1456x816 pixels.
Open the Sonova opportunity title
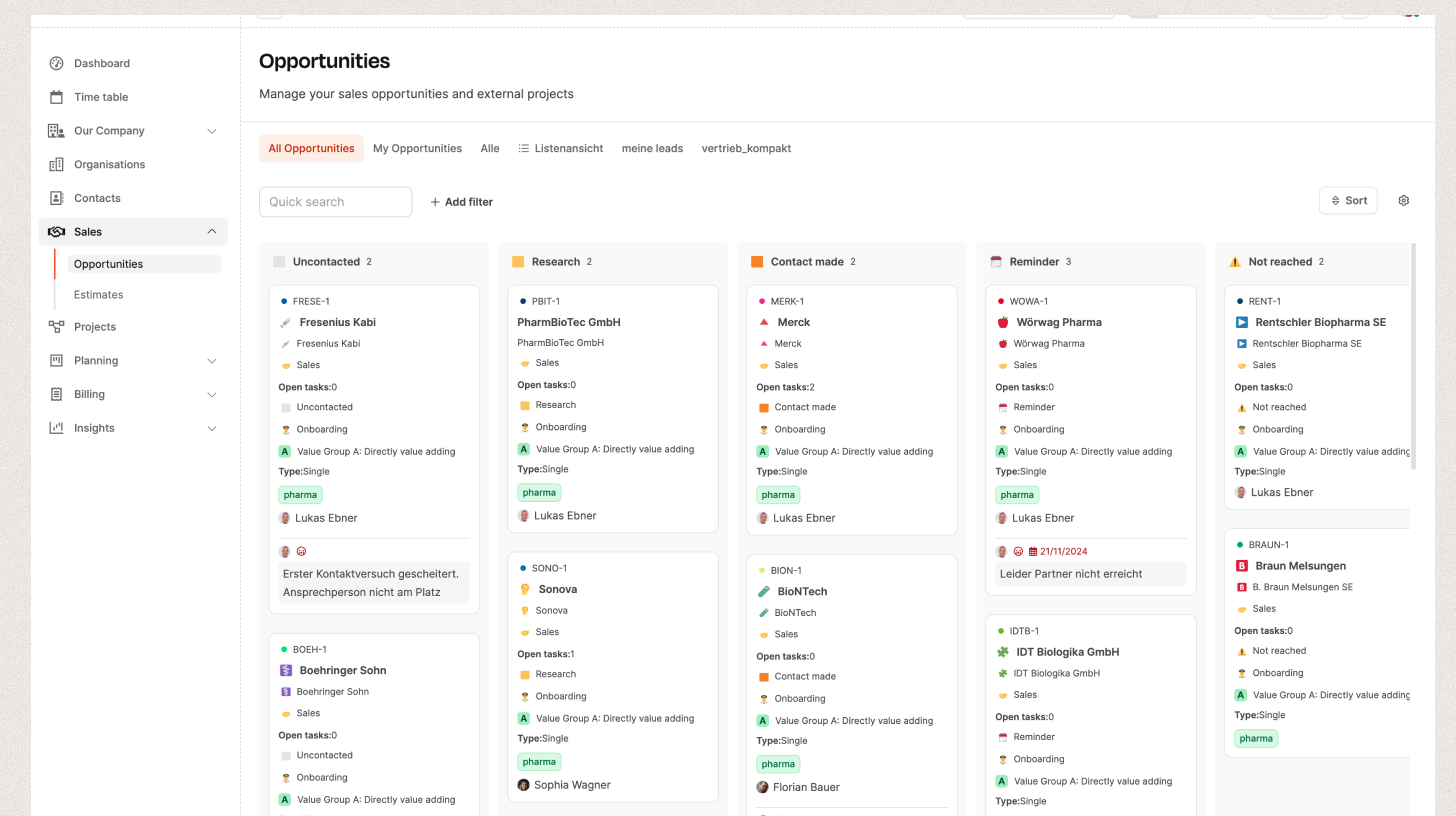point(558,589)
